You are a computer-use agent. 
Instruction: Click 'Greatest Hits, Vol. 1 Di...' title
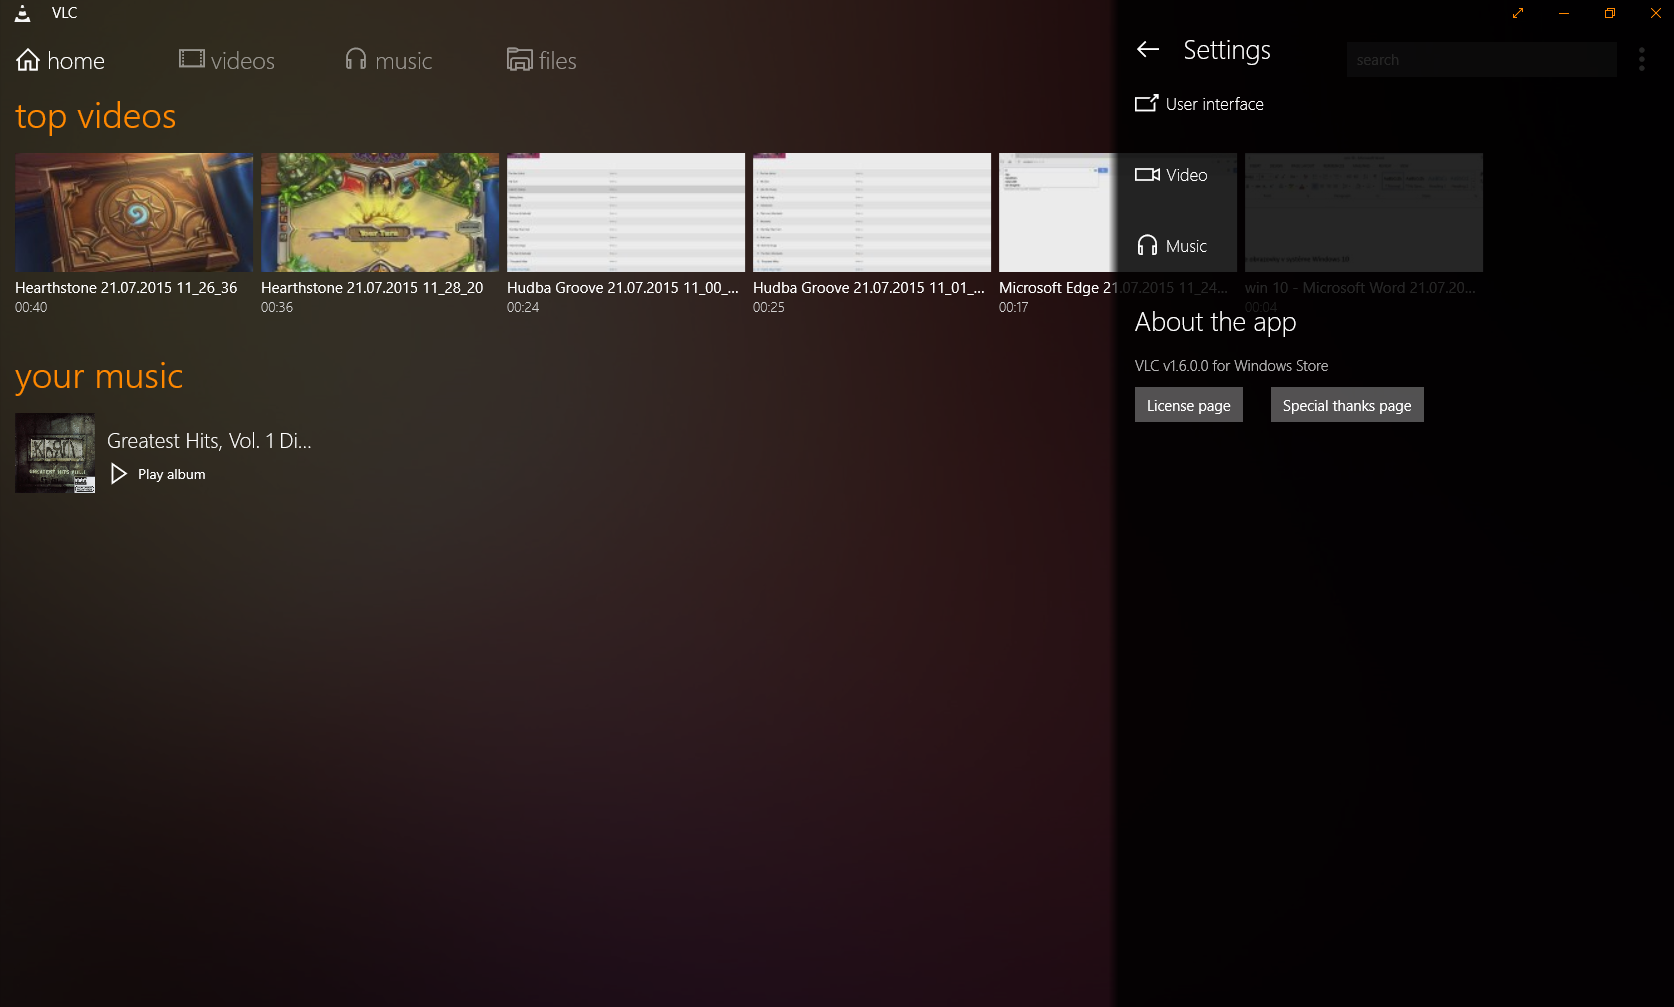(209, 441)
